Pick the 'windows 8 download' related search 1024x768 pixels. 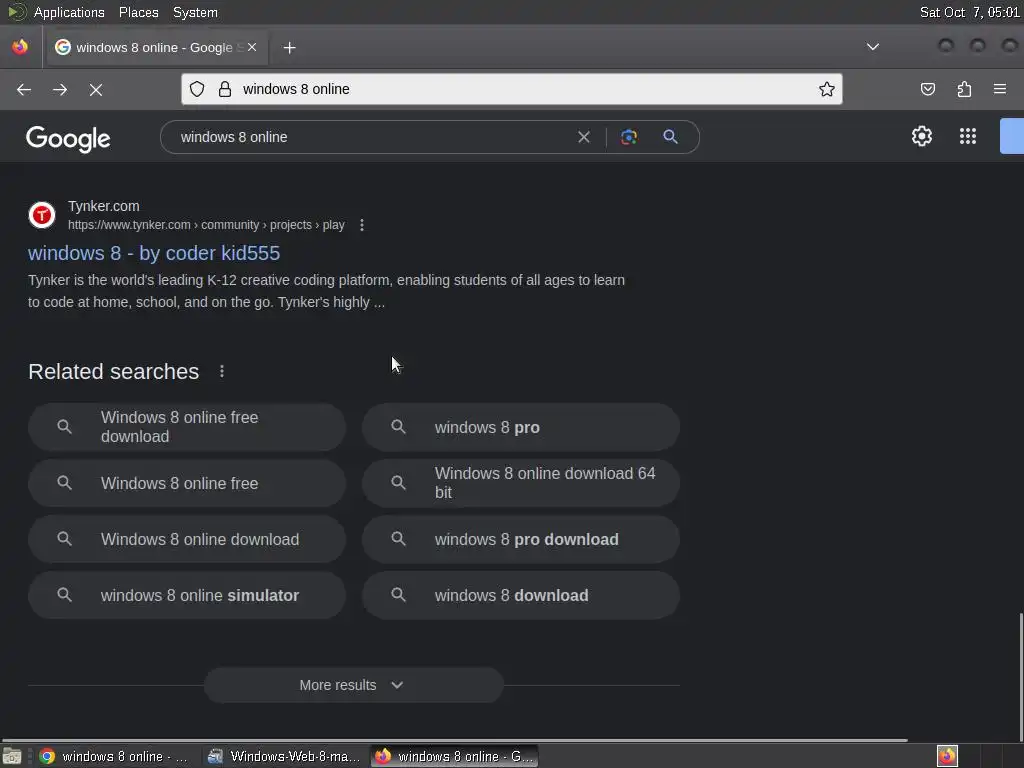(x=521, y=596)
